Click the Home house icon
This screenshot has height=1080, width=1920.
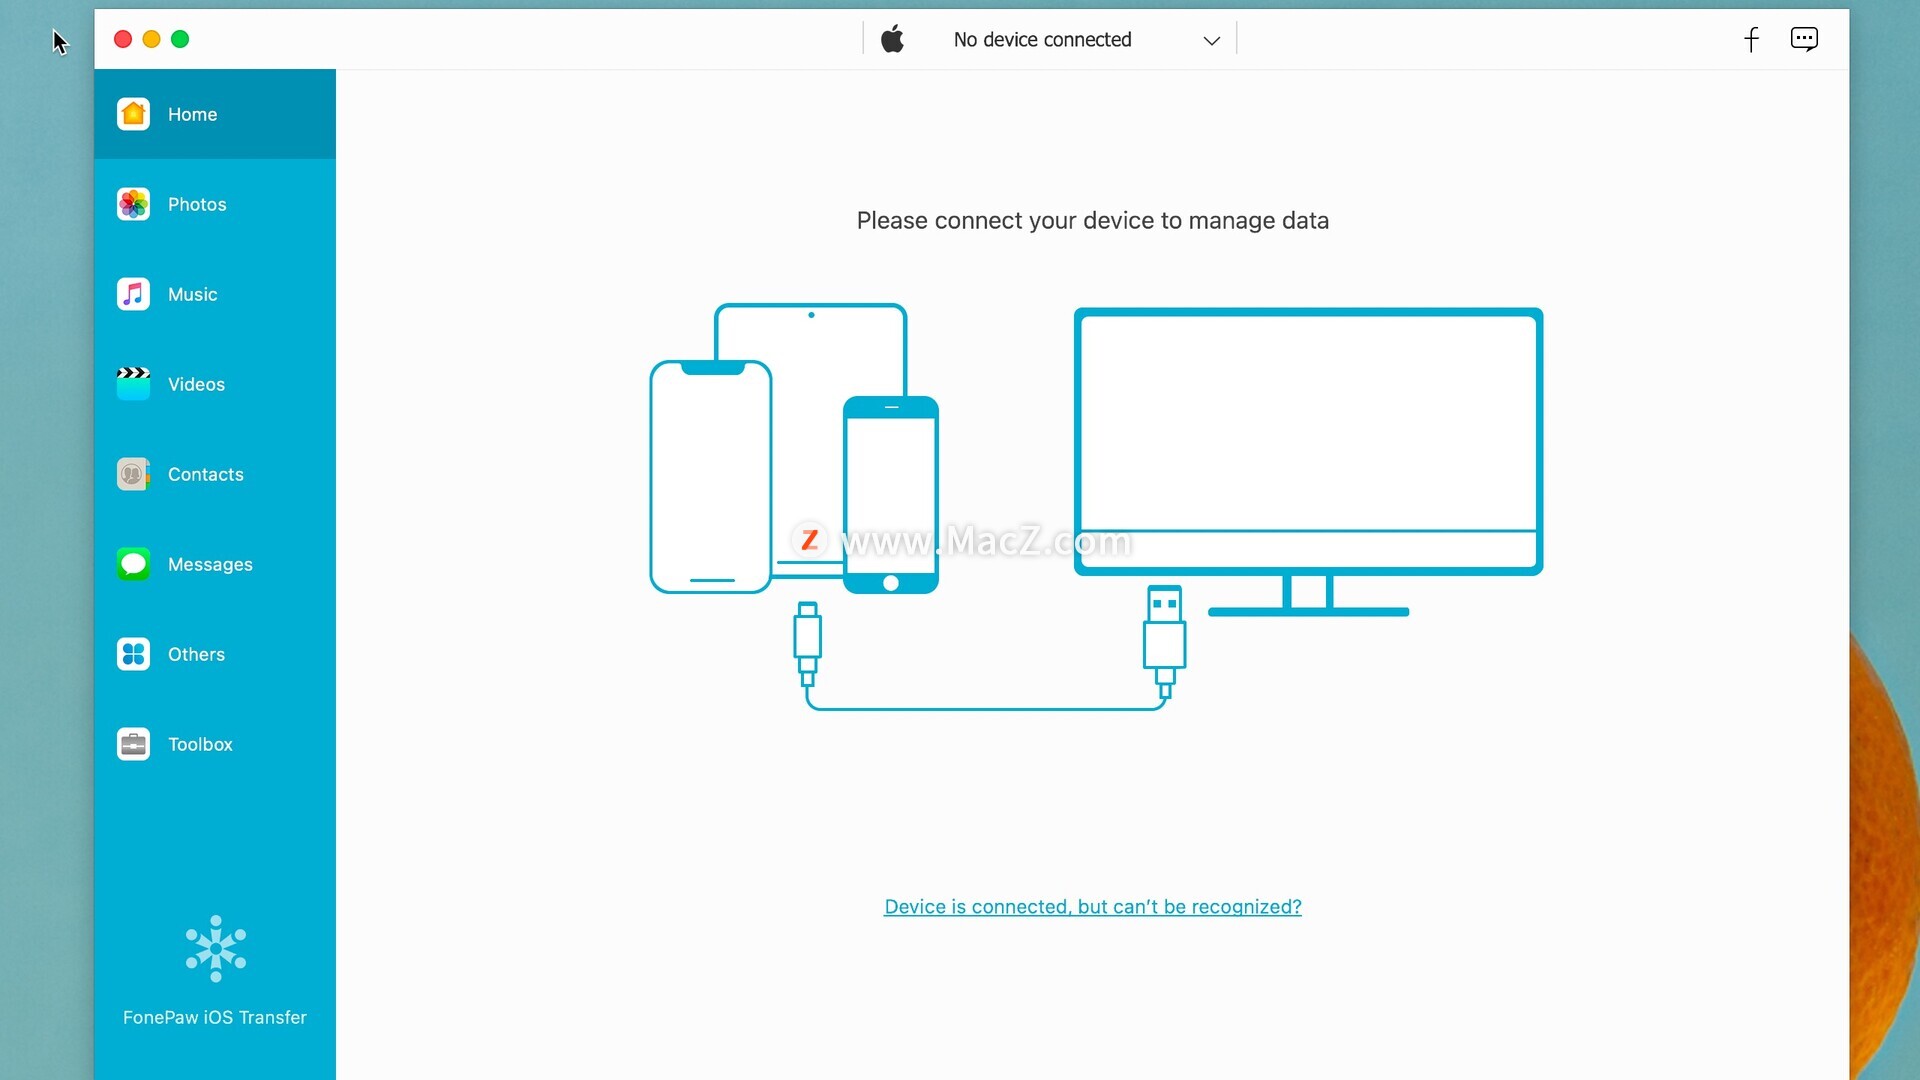click(x=133, y=114)
